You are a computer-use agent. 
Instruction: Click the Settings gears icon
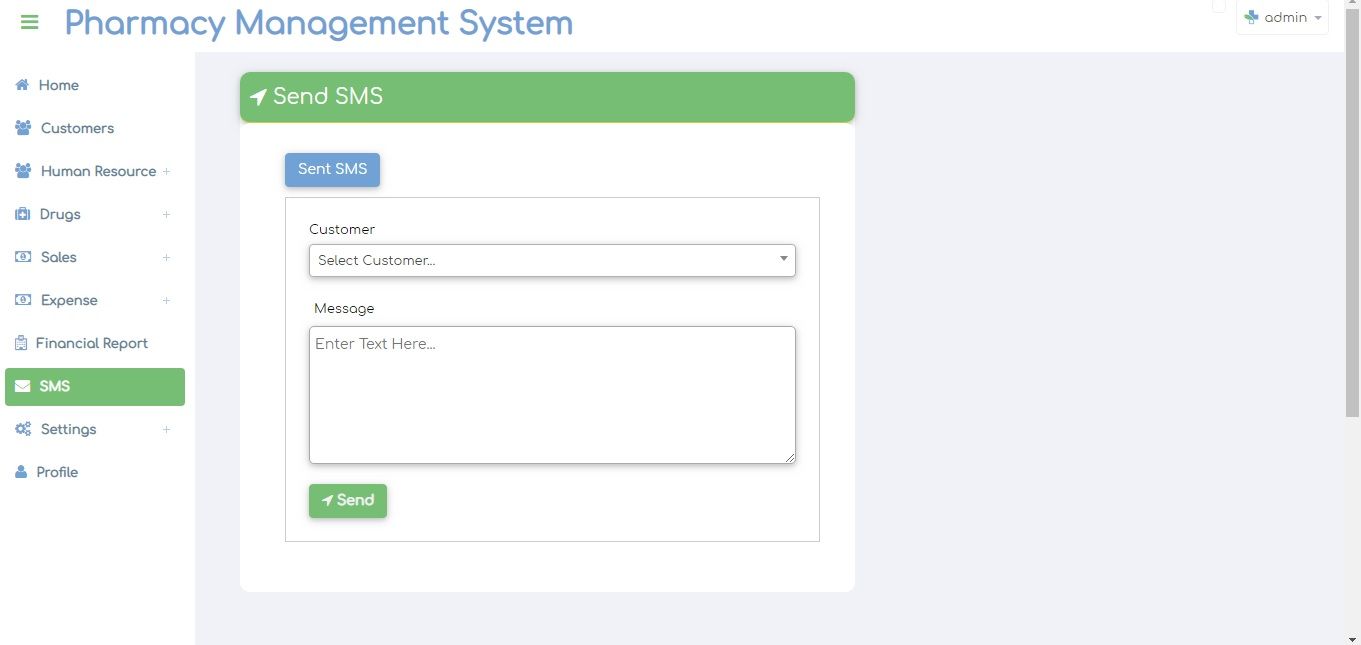click(x=23, y=429)
